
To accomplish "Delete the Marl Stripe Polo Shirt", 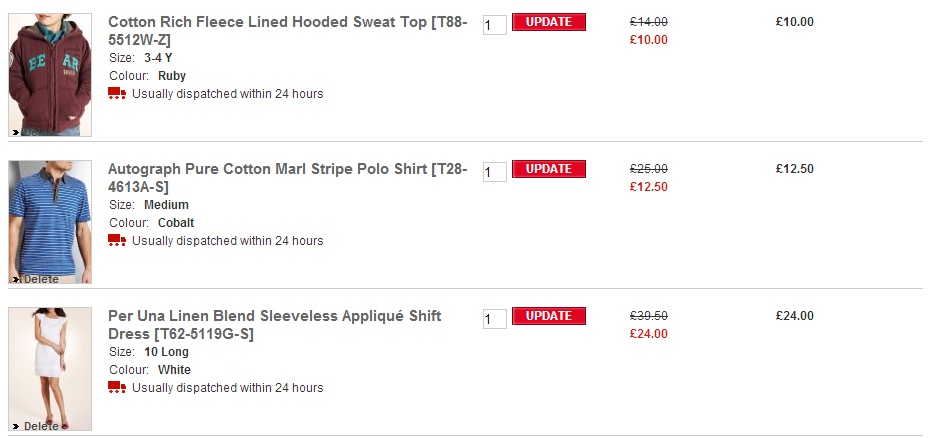I will tap(40, 279).
